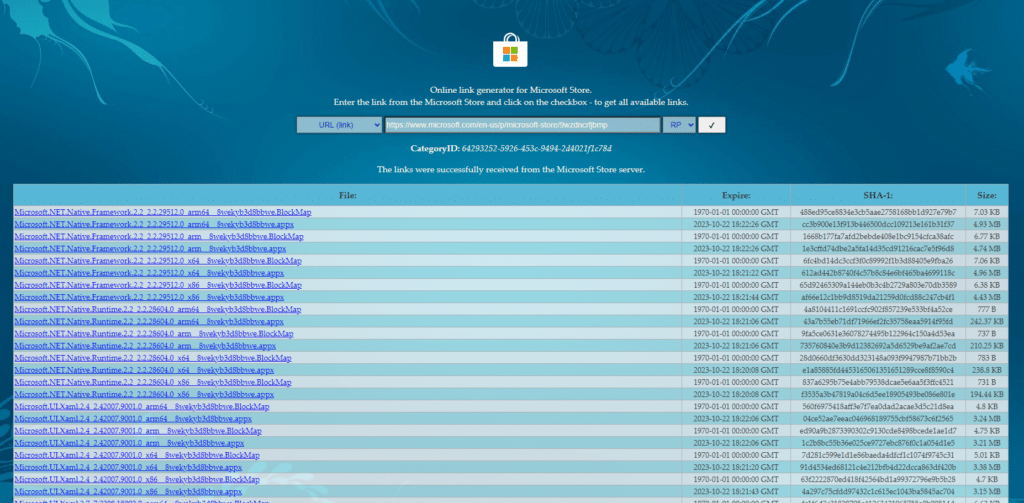This screenshot has width=1024, height=503.
Task: Download NET.Native.Runtime 2.2.28604.0 arm appx file
Action: coord(145,346)
